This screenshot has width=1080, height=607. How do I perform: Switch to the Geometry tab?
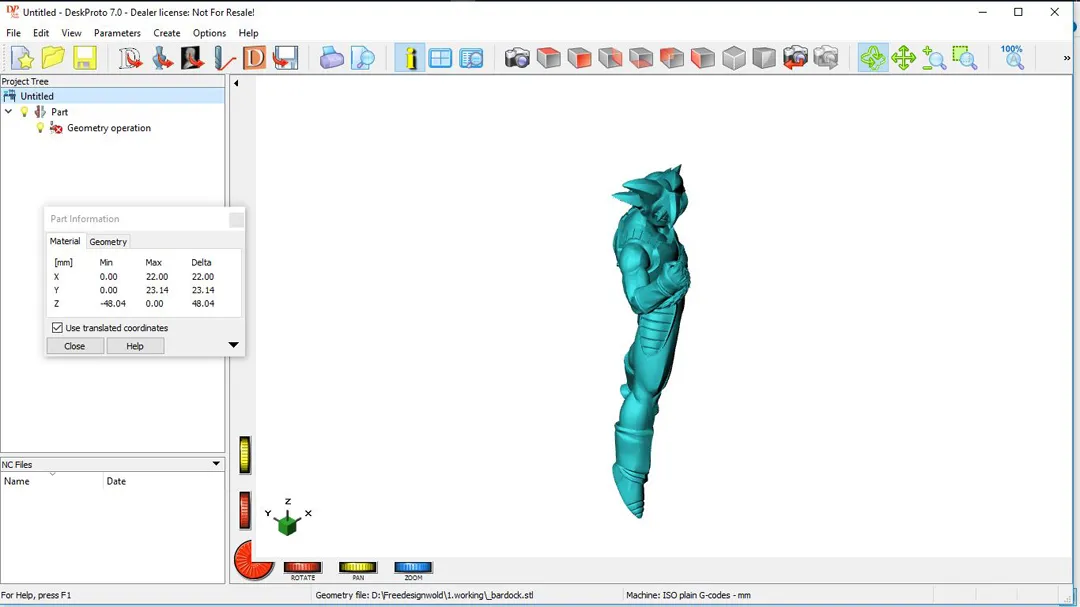tap(108, 242)
